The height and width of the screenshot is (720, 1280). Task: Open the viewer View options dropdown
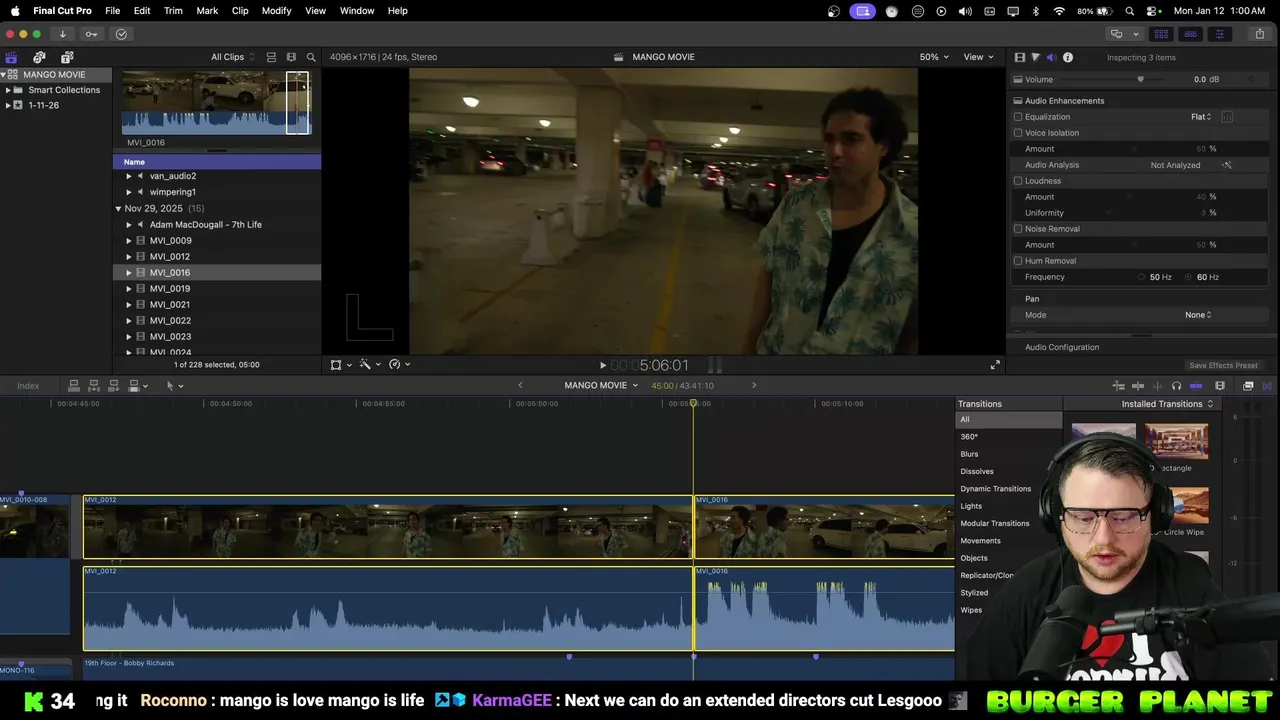coord(978,57)
